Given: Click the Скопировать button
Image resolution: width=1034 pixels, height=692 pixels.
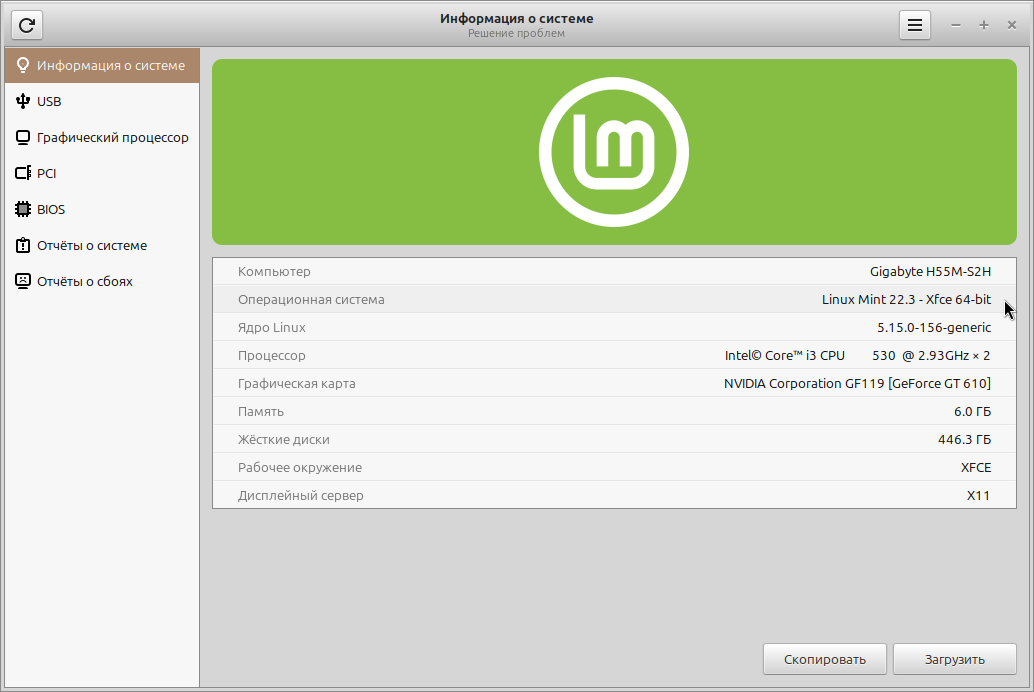Looking at the screenshot, I should 824,659.
